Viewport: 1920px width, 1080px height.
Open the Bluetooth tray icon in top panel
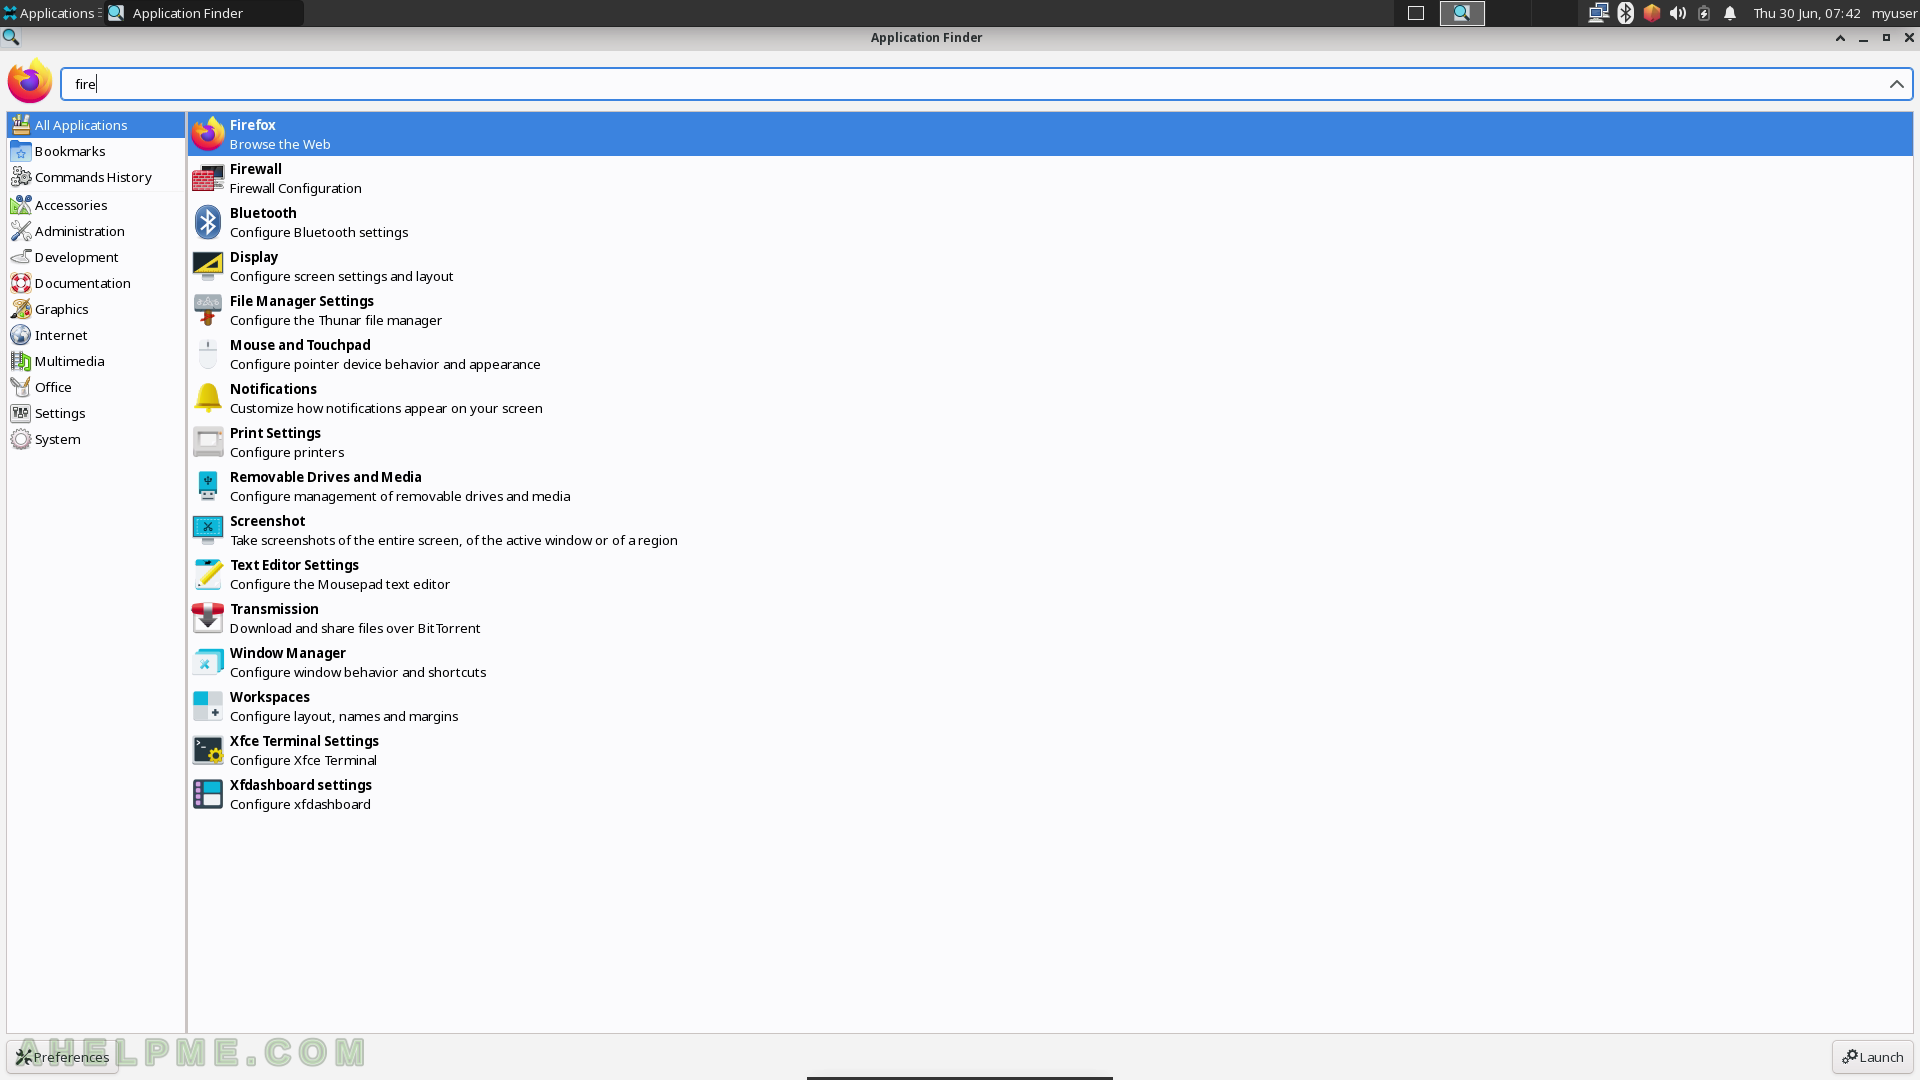click(x=1626, y=13)
